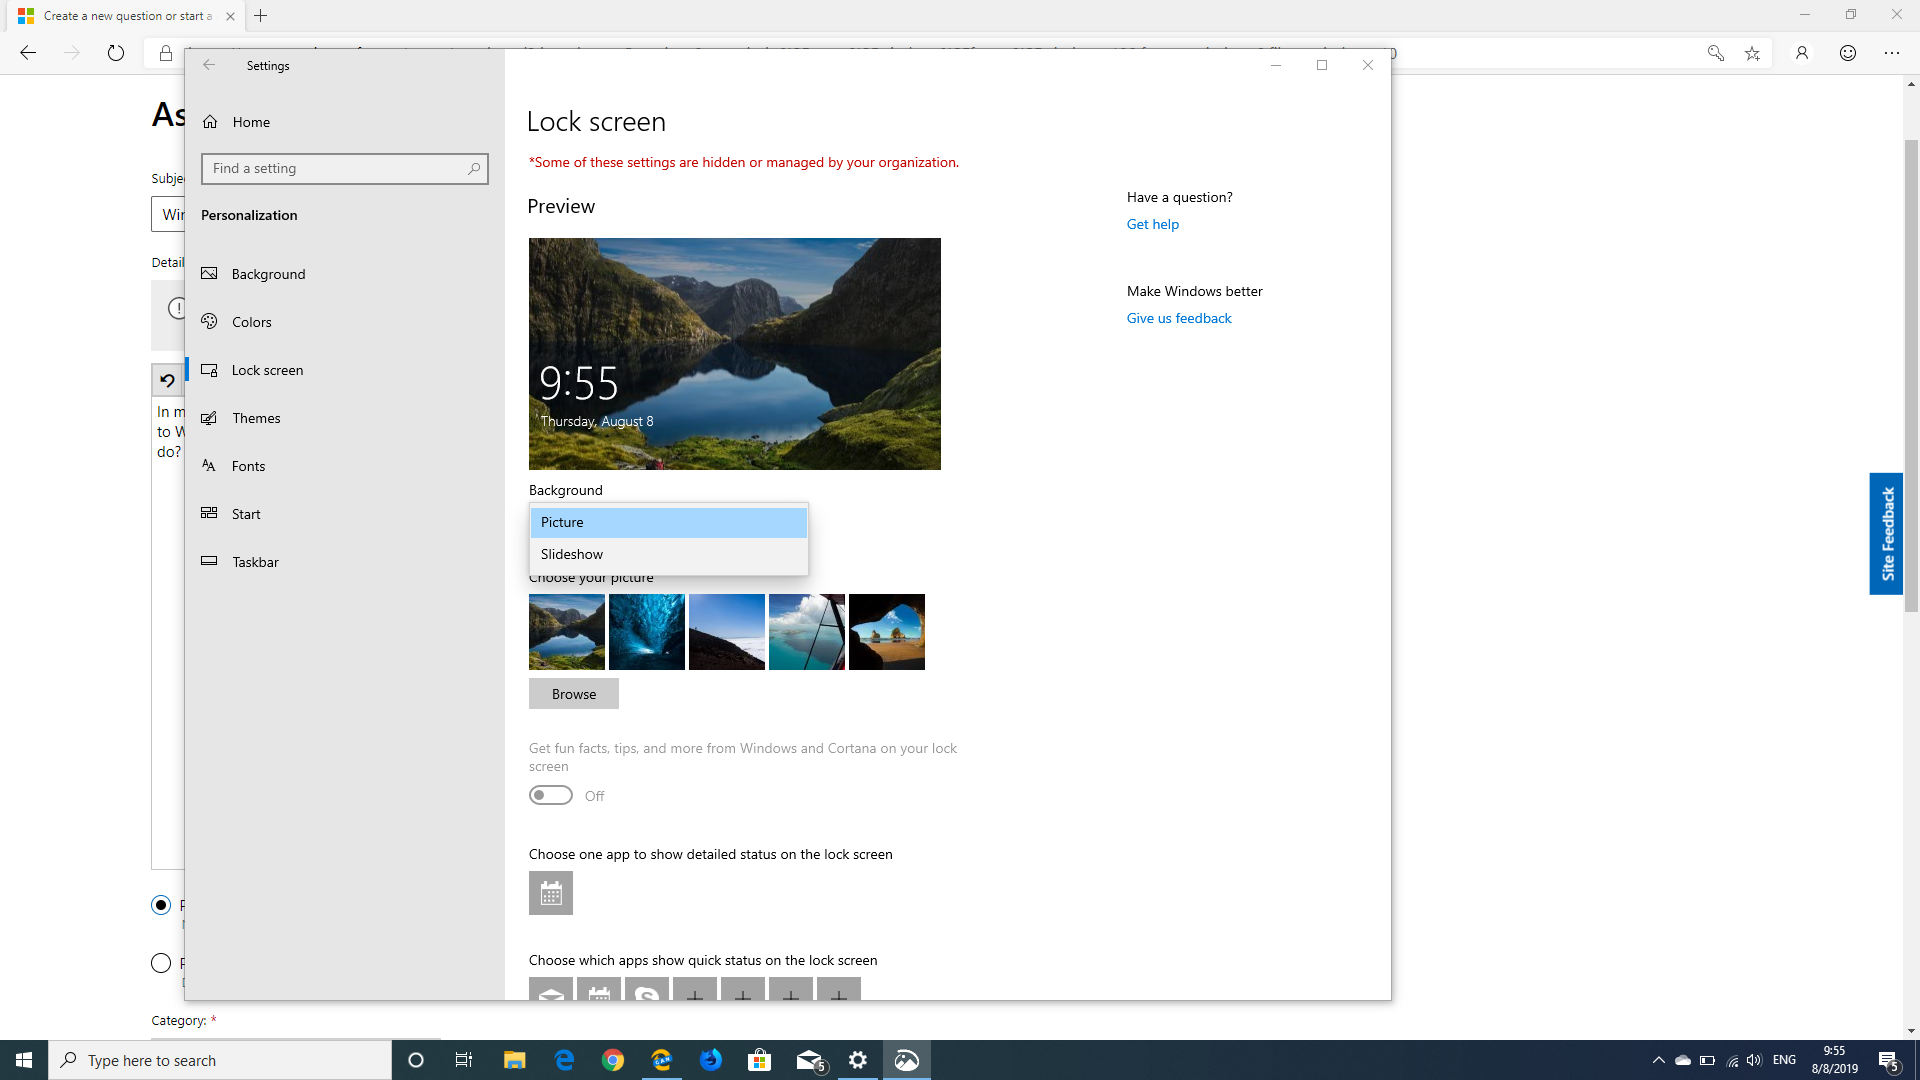Viewport: 1920px width, 1080px height.
Task: Open Colors personalization page
Action: pyautogui.click(x=345, y=322)
